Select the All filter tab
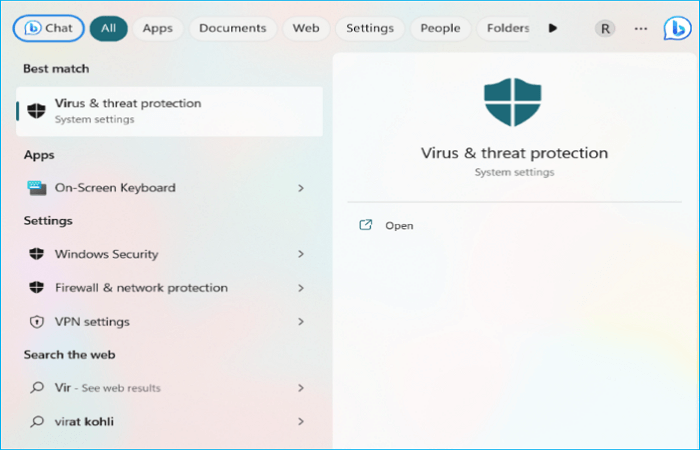This screenshot has height=450, width=700. click(x=108, y=28)
